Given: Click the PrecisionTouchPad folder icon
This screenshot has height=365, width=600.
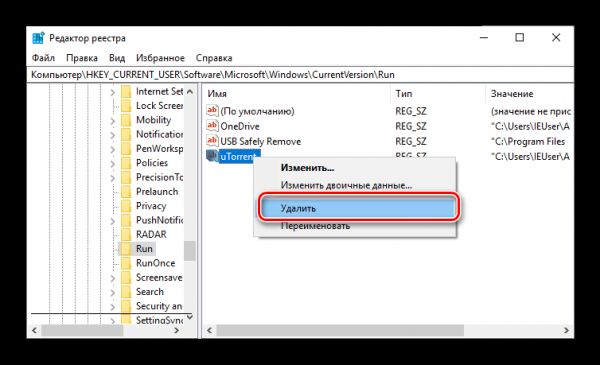Looking at the screenshot, I should click(126, 177).
